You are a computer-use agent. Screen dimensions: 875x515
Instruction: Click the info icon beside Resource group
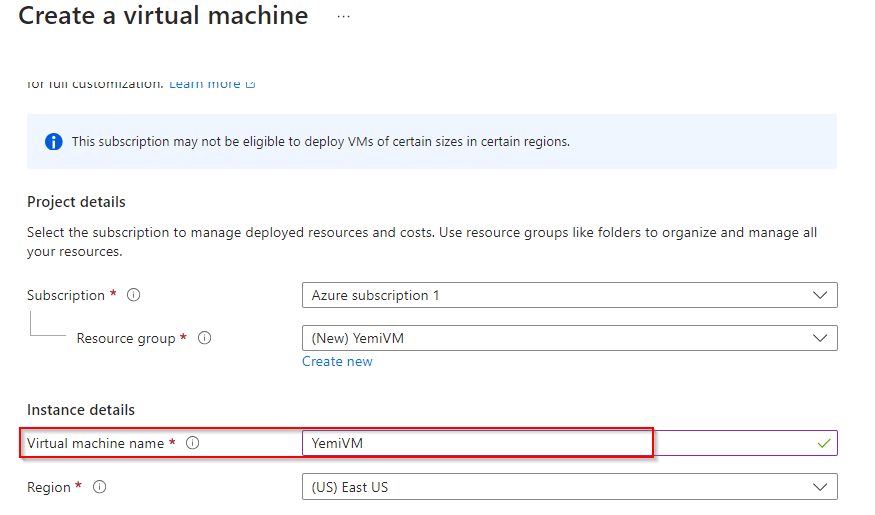click(204, 338)
